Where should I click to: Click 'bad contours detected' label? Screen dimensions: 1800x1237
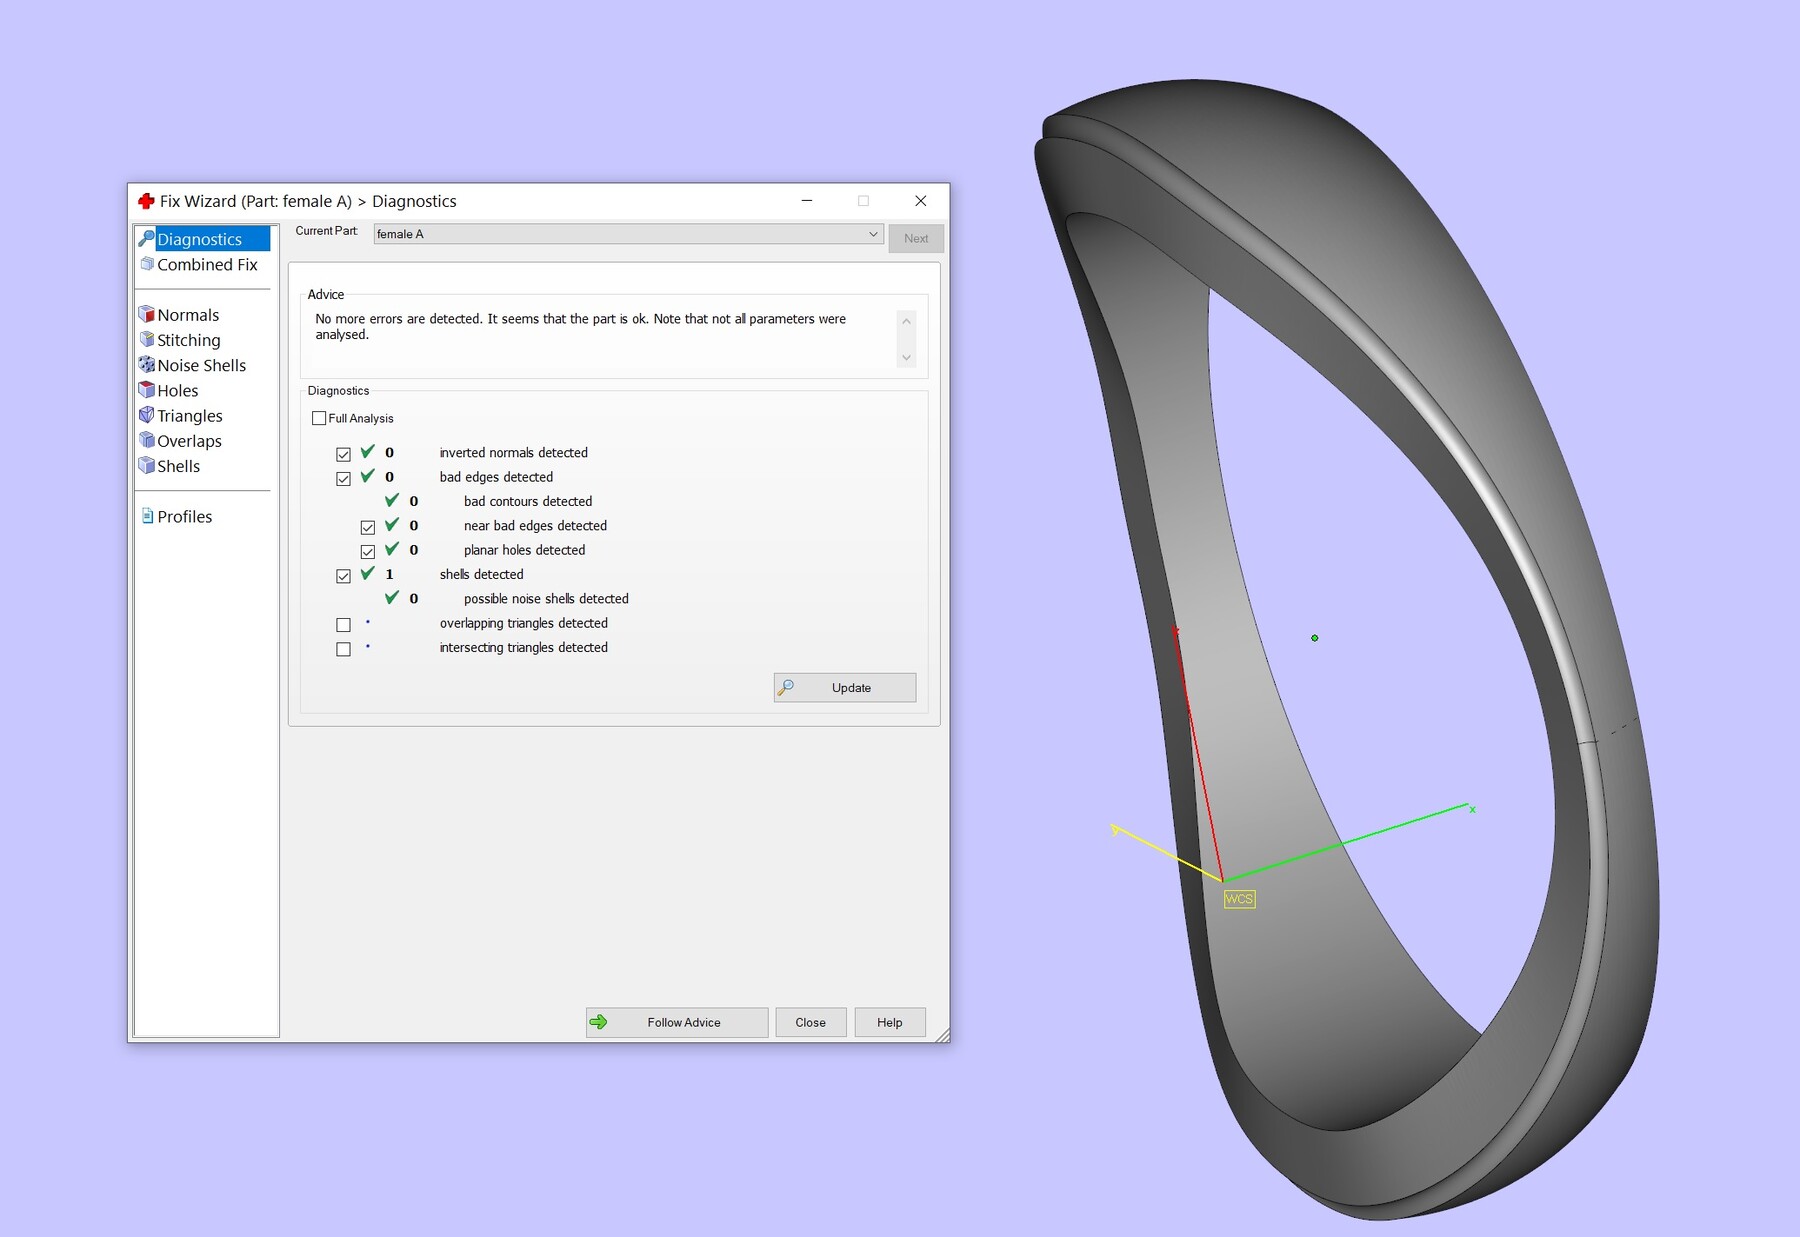(528, 501)
